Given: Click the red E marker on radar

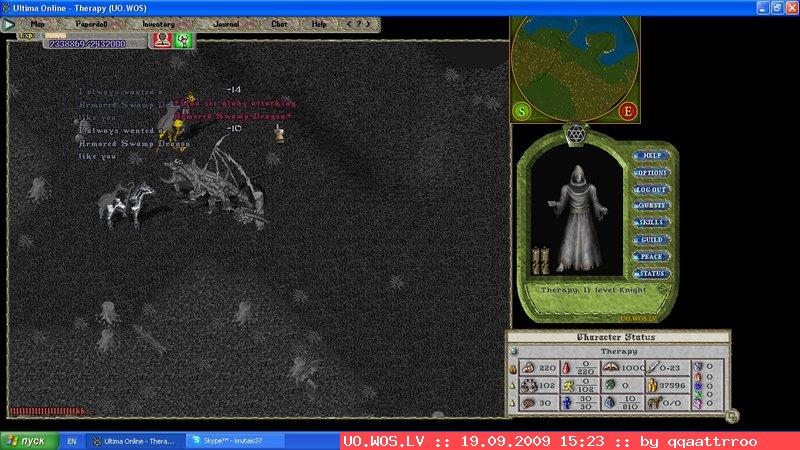Looking at the screenshot, I should click(x=628, y=111).
